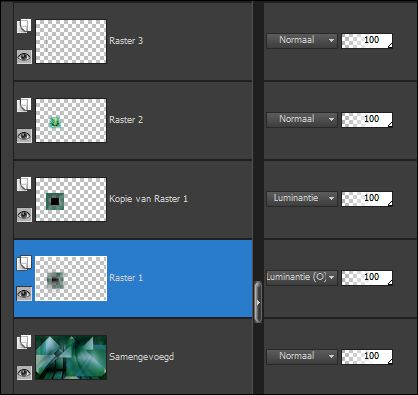Screen dimensions: 418x395
Task: Hide the Kopie van Raster 1 layer
Action: click(x=24, y=215)
